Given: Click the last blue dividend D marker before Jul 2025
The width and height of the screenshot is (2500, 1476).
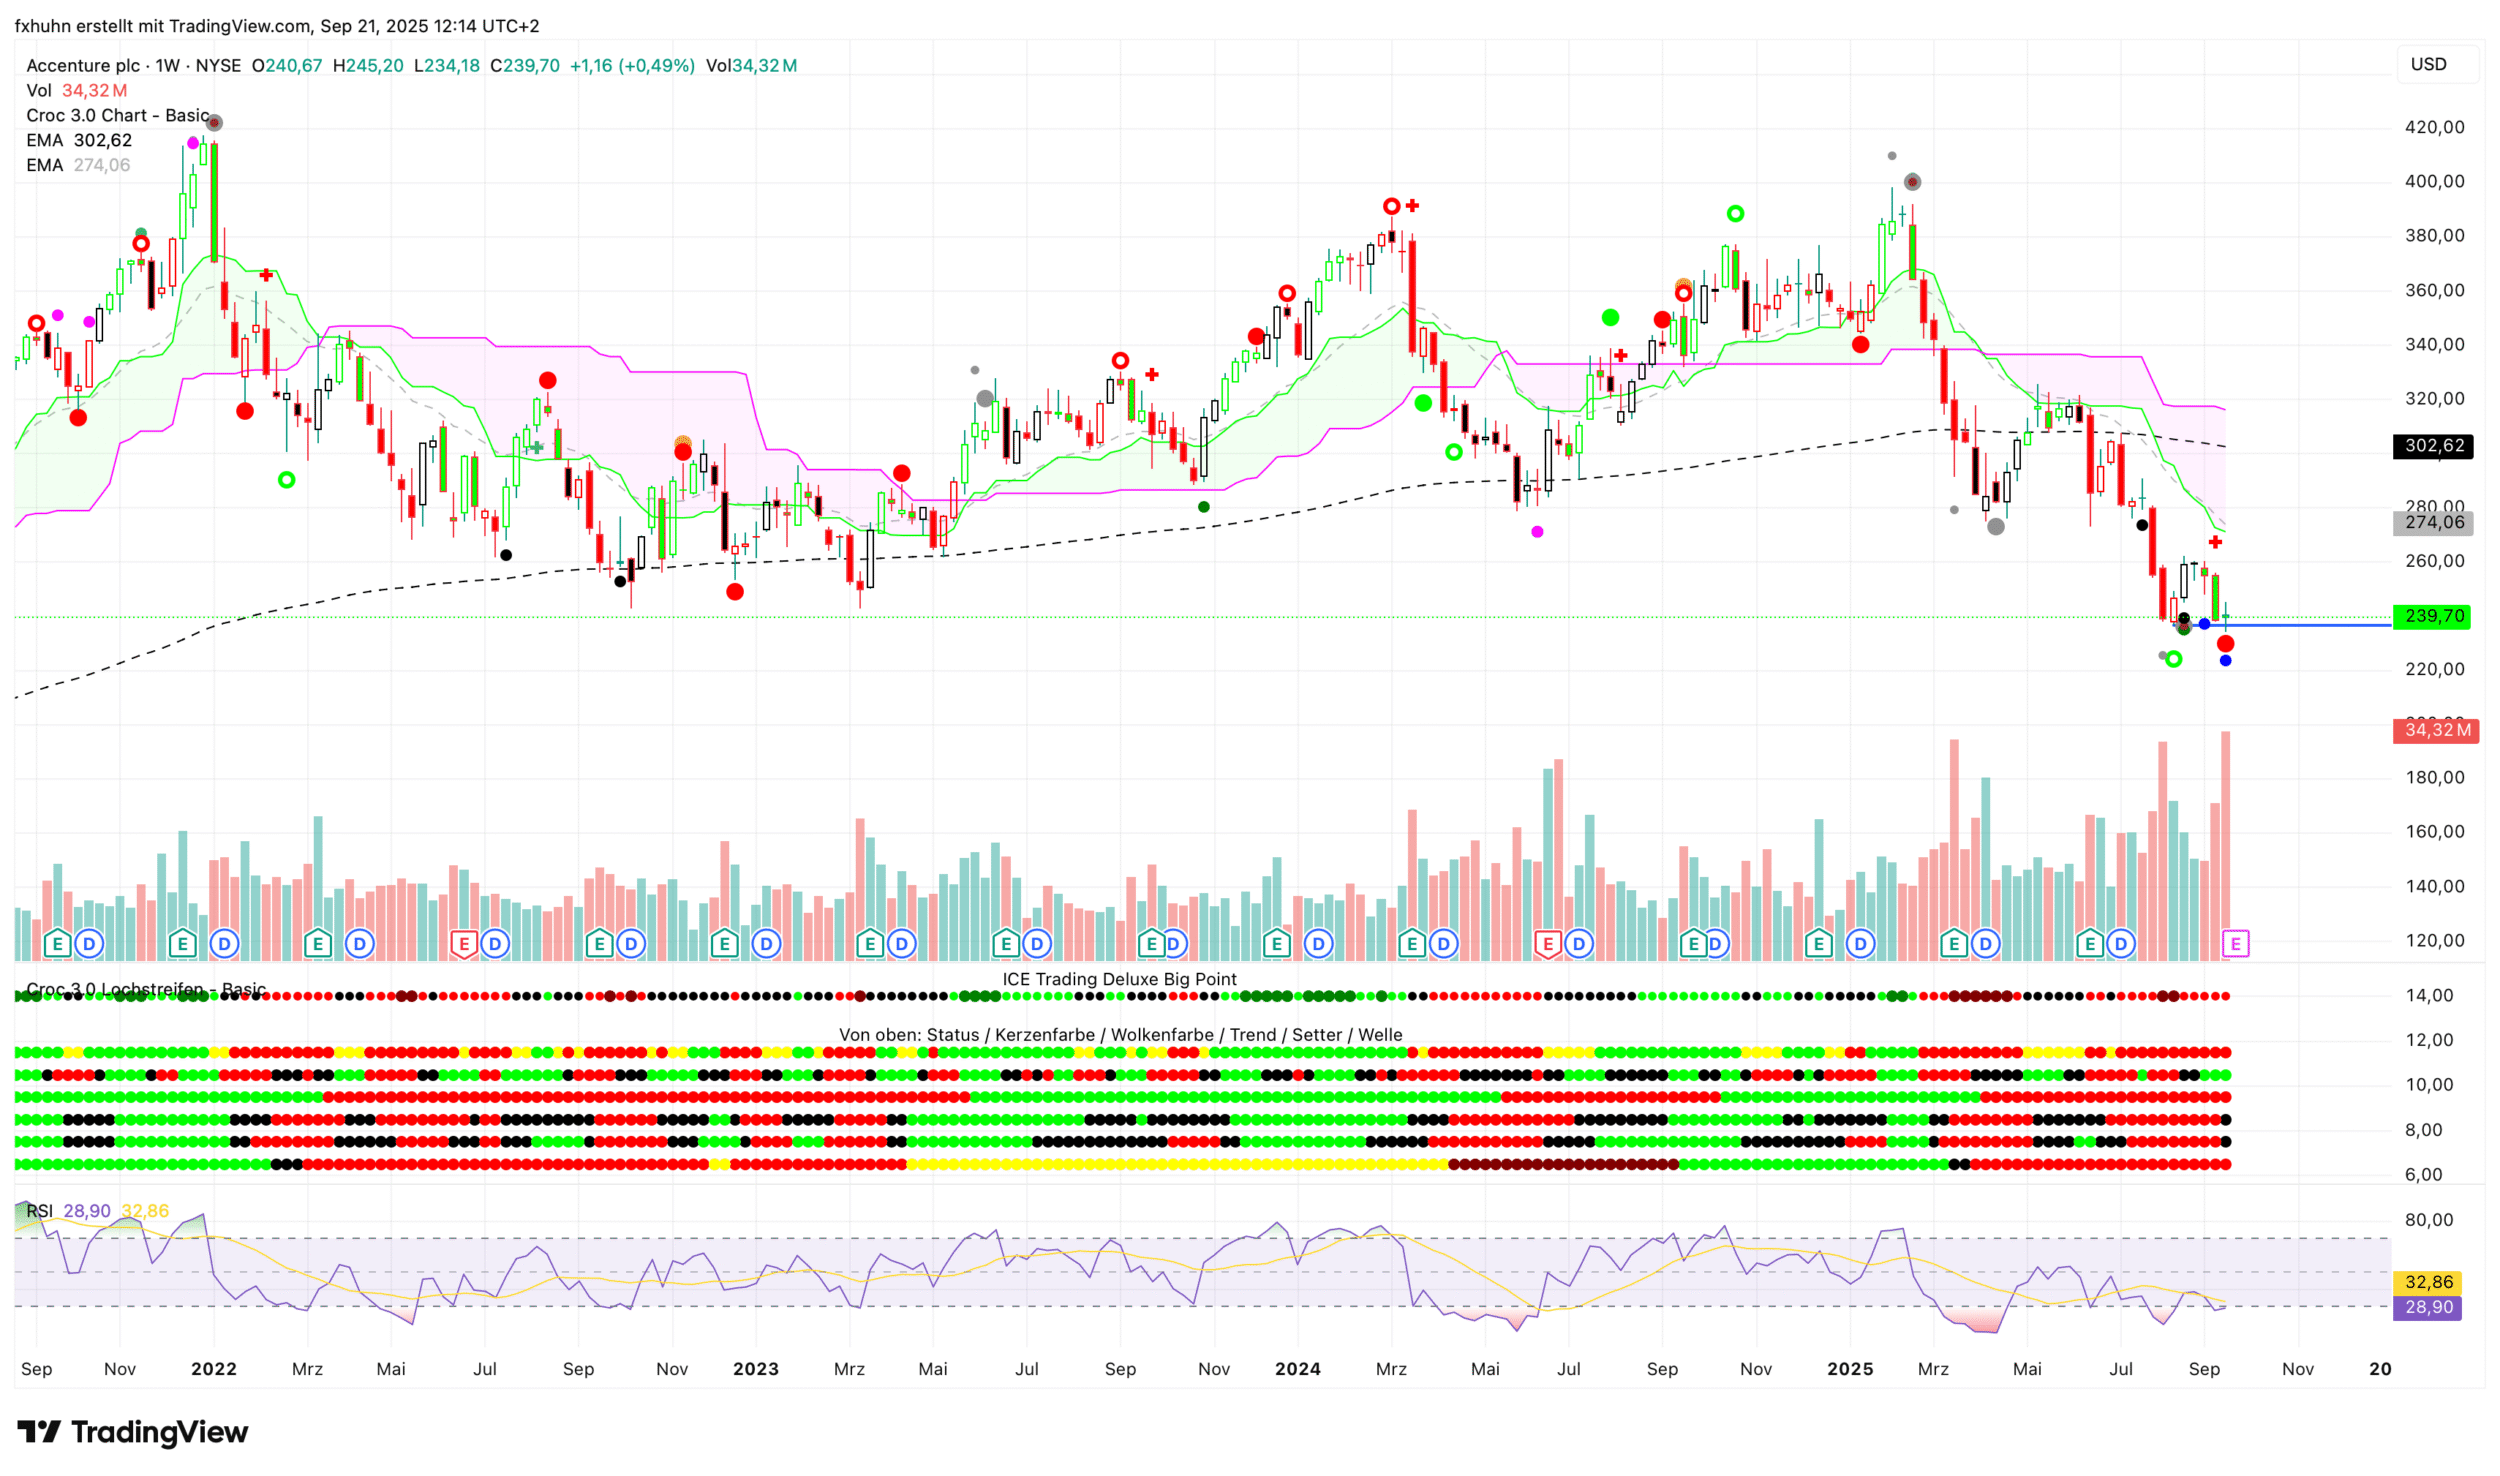Looking at the screenshot, I should 2121,943.
